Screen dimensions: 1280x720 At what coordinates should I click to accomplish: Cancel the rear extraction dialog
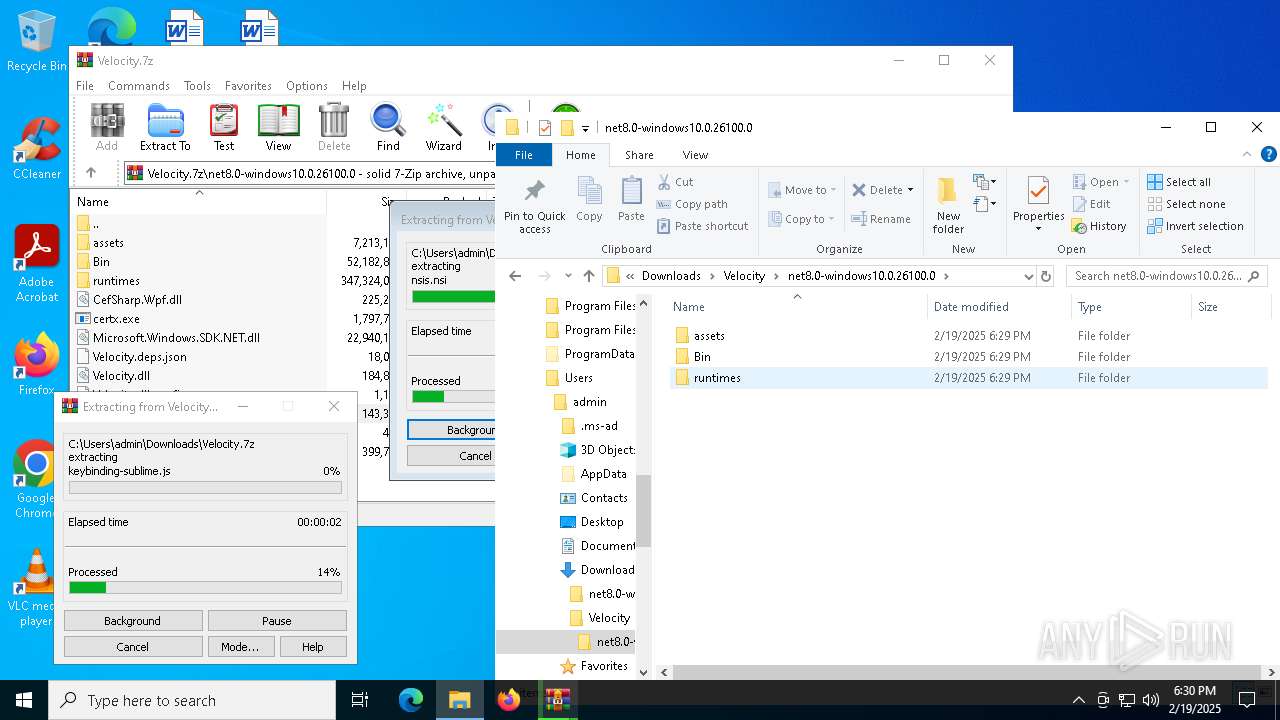[452, 455]
